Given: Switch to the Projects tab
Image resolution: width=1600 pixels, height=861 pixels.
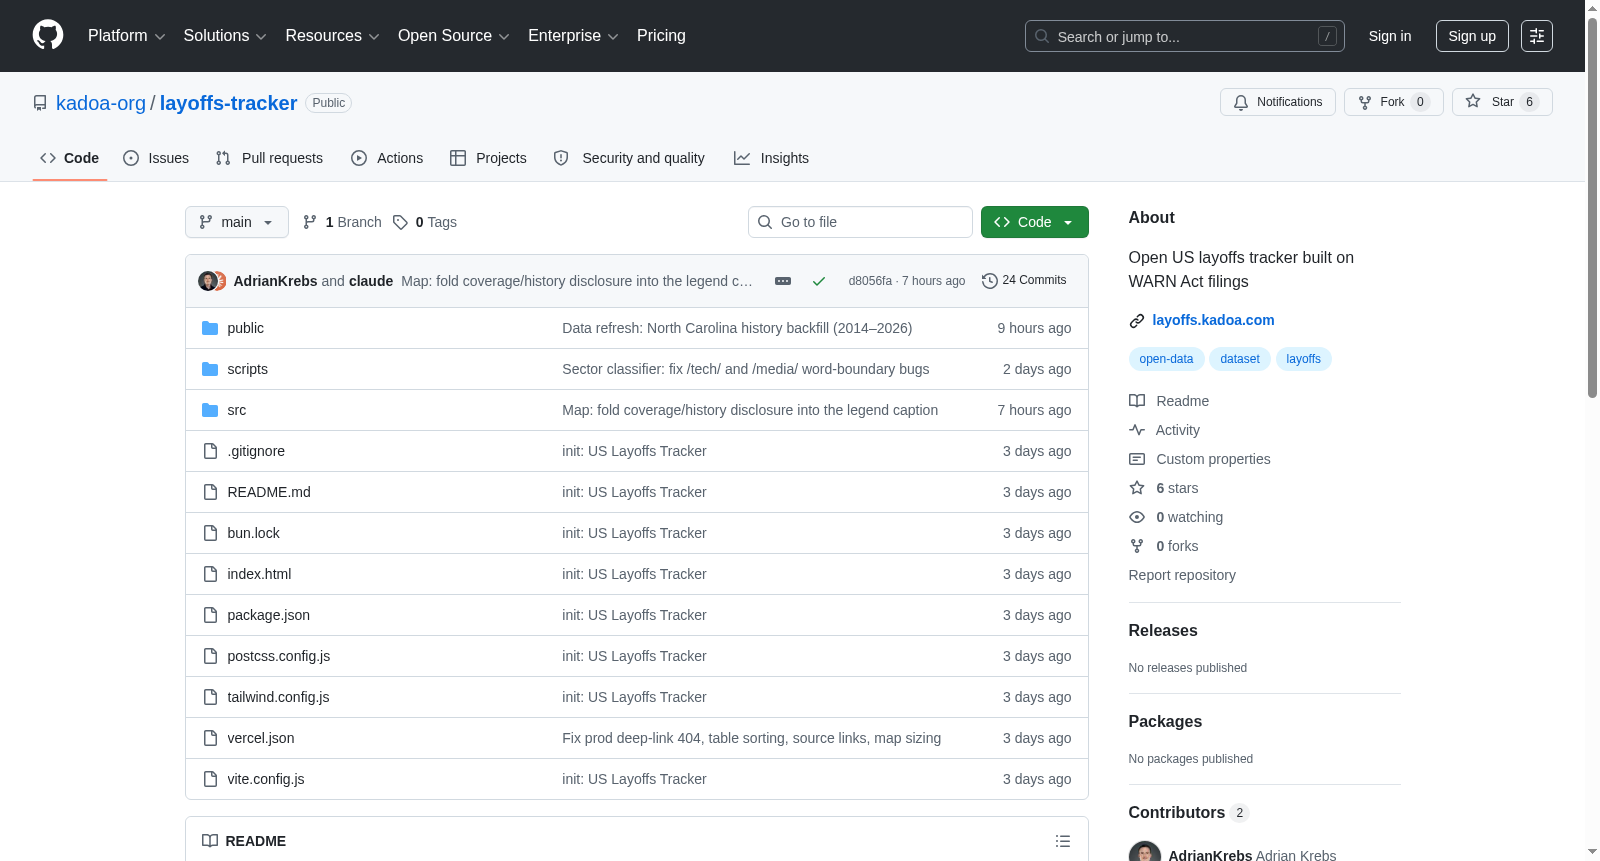Looking at the screenshot, I should (x=488, y=158).
